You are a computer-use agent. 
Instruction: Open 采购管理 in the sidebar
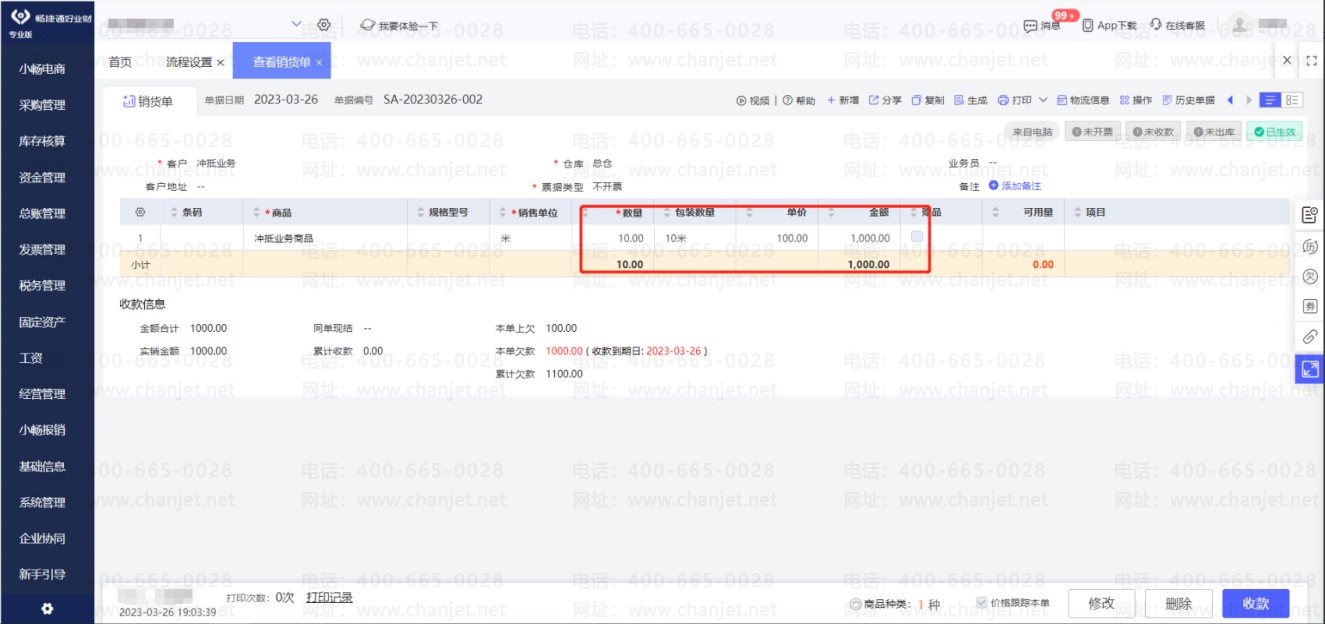pos(42,105)
